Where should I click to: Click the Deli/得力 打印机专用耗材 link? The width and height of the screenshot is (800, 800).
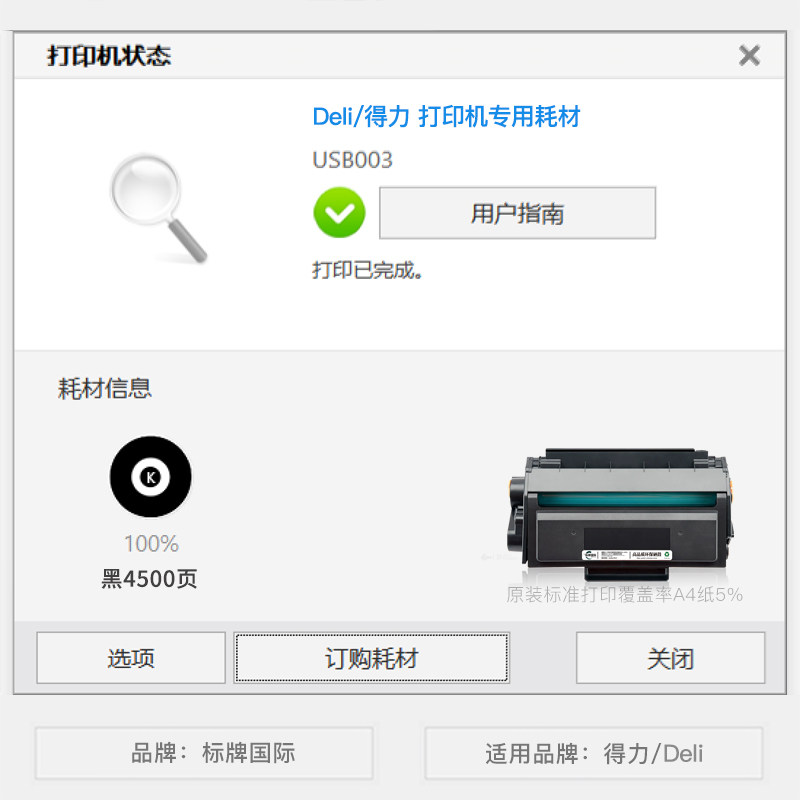(446, 117)
